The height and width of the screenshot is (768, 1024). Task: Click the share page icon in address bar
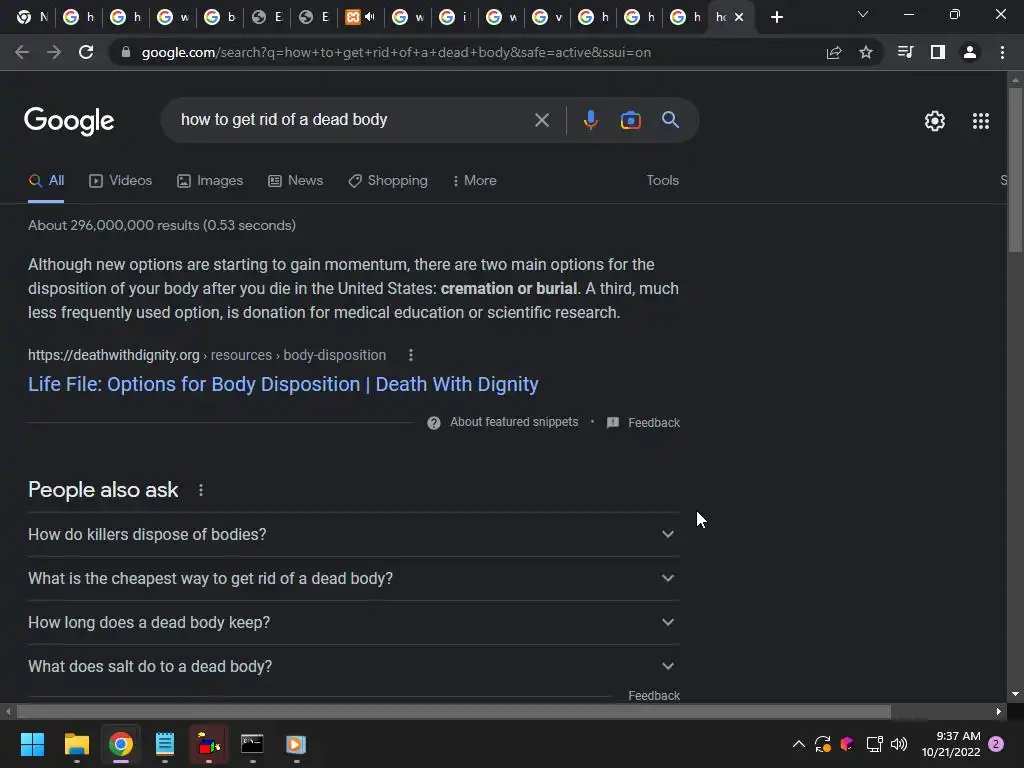[834, 52]
